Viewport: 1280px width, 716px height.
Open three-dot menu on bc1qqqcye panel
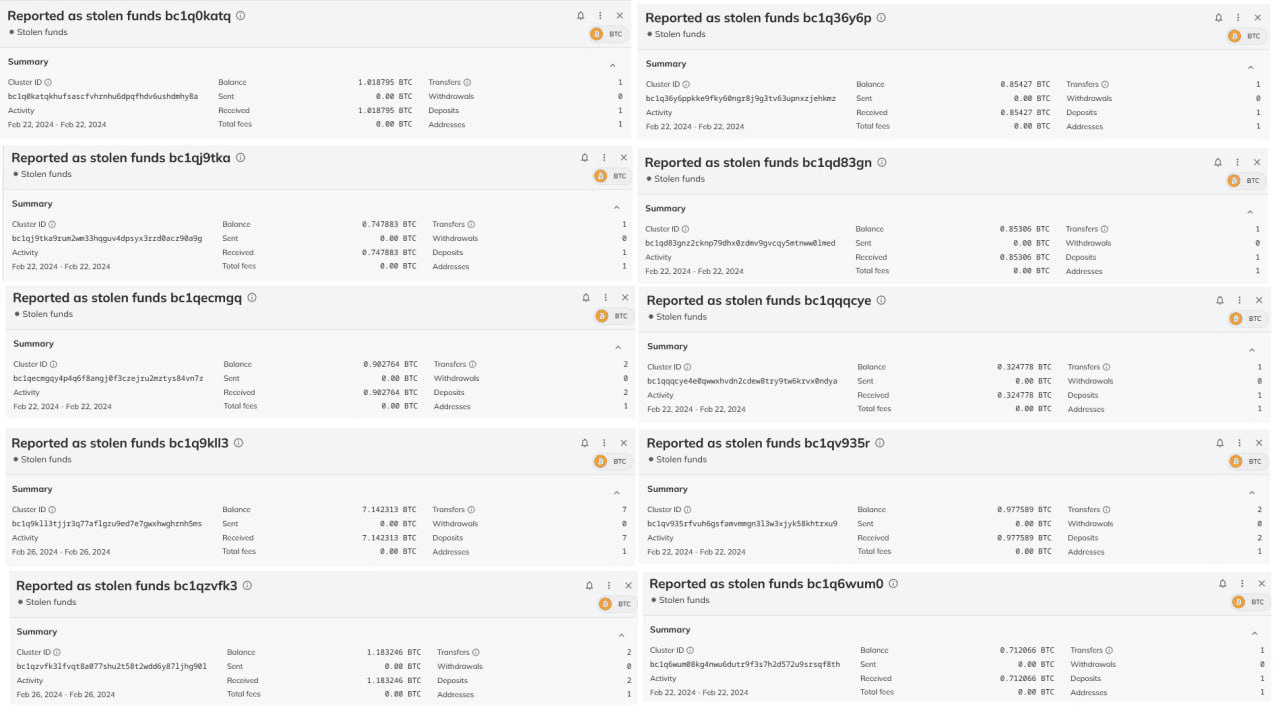pos(1239,301)
